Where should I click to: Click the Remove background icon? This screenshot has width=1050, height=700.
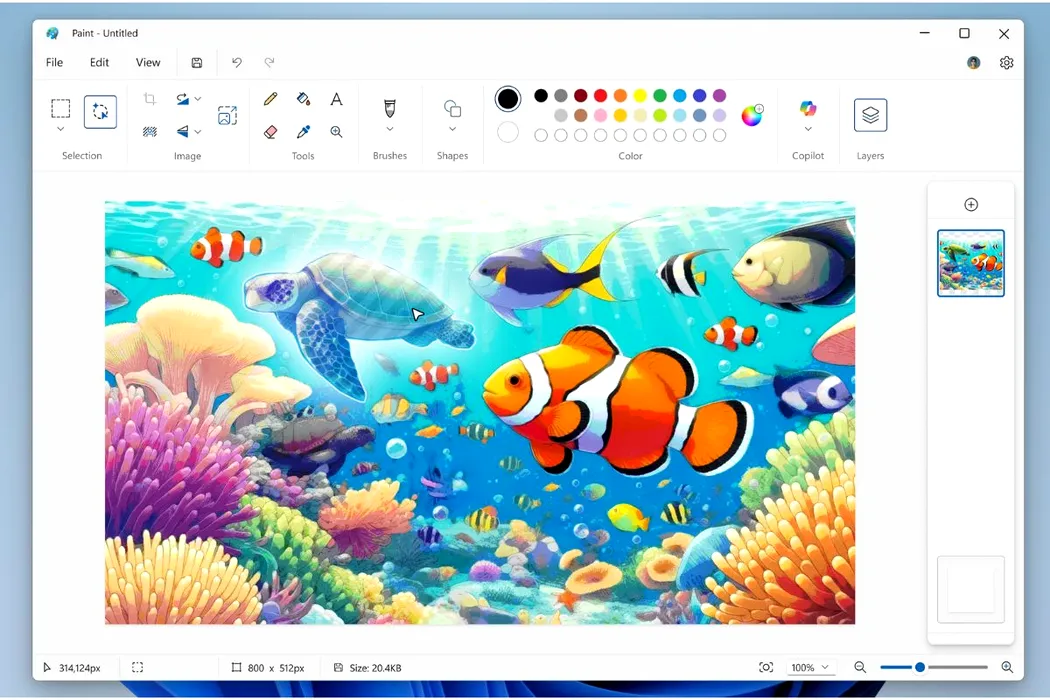click(x=150, y=132)
